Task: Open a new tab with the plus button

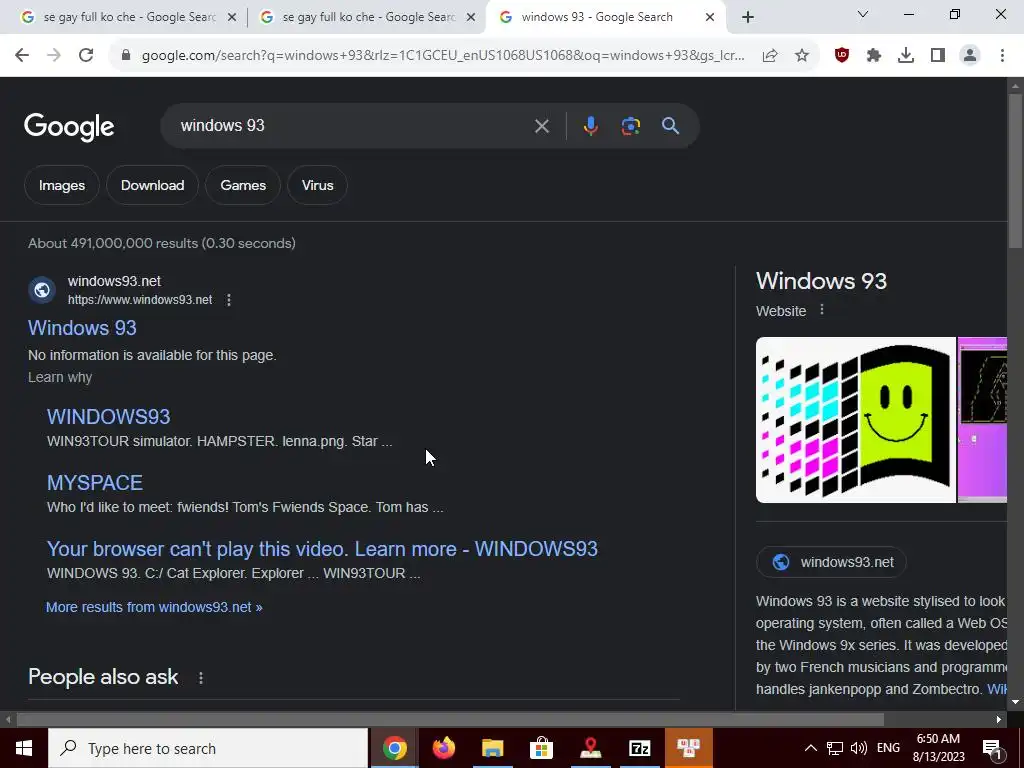Action: point(748,17)
